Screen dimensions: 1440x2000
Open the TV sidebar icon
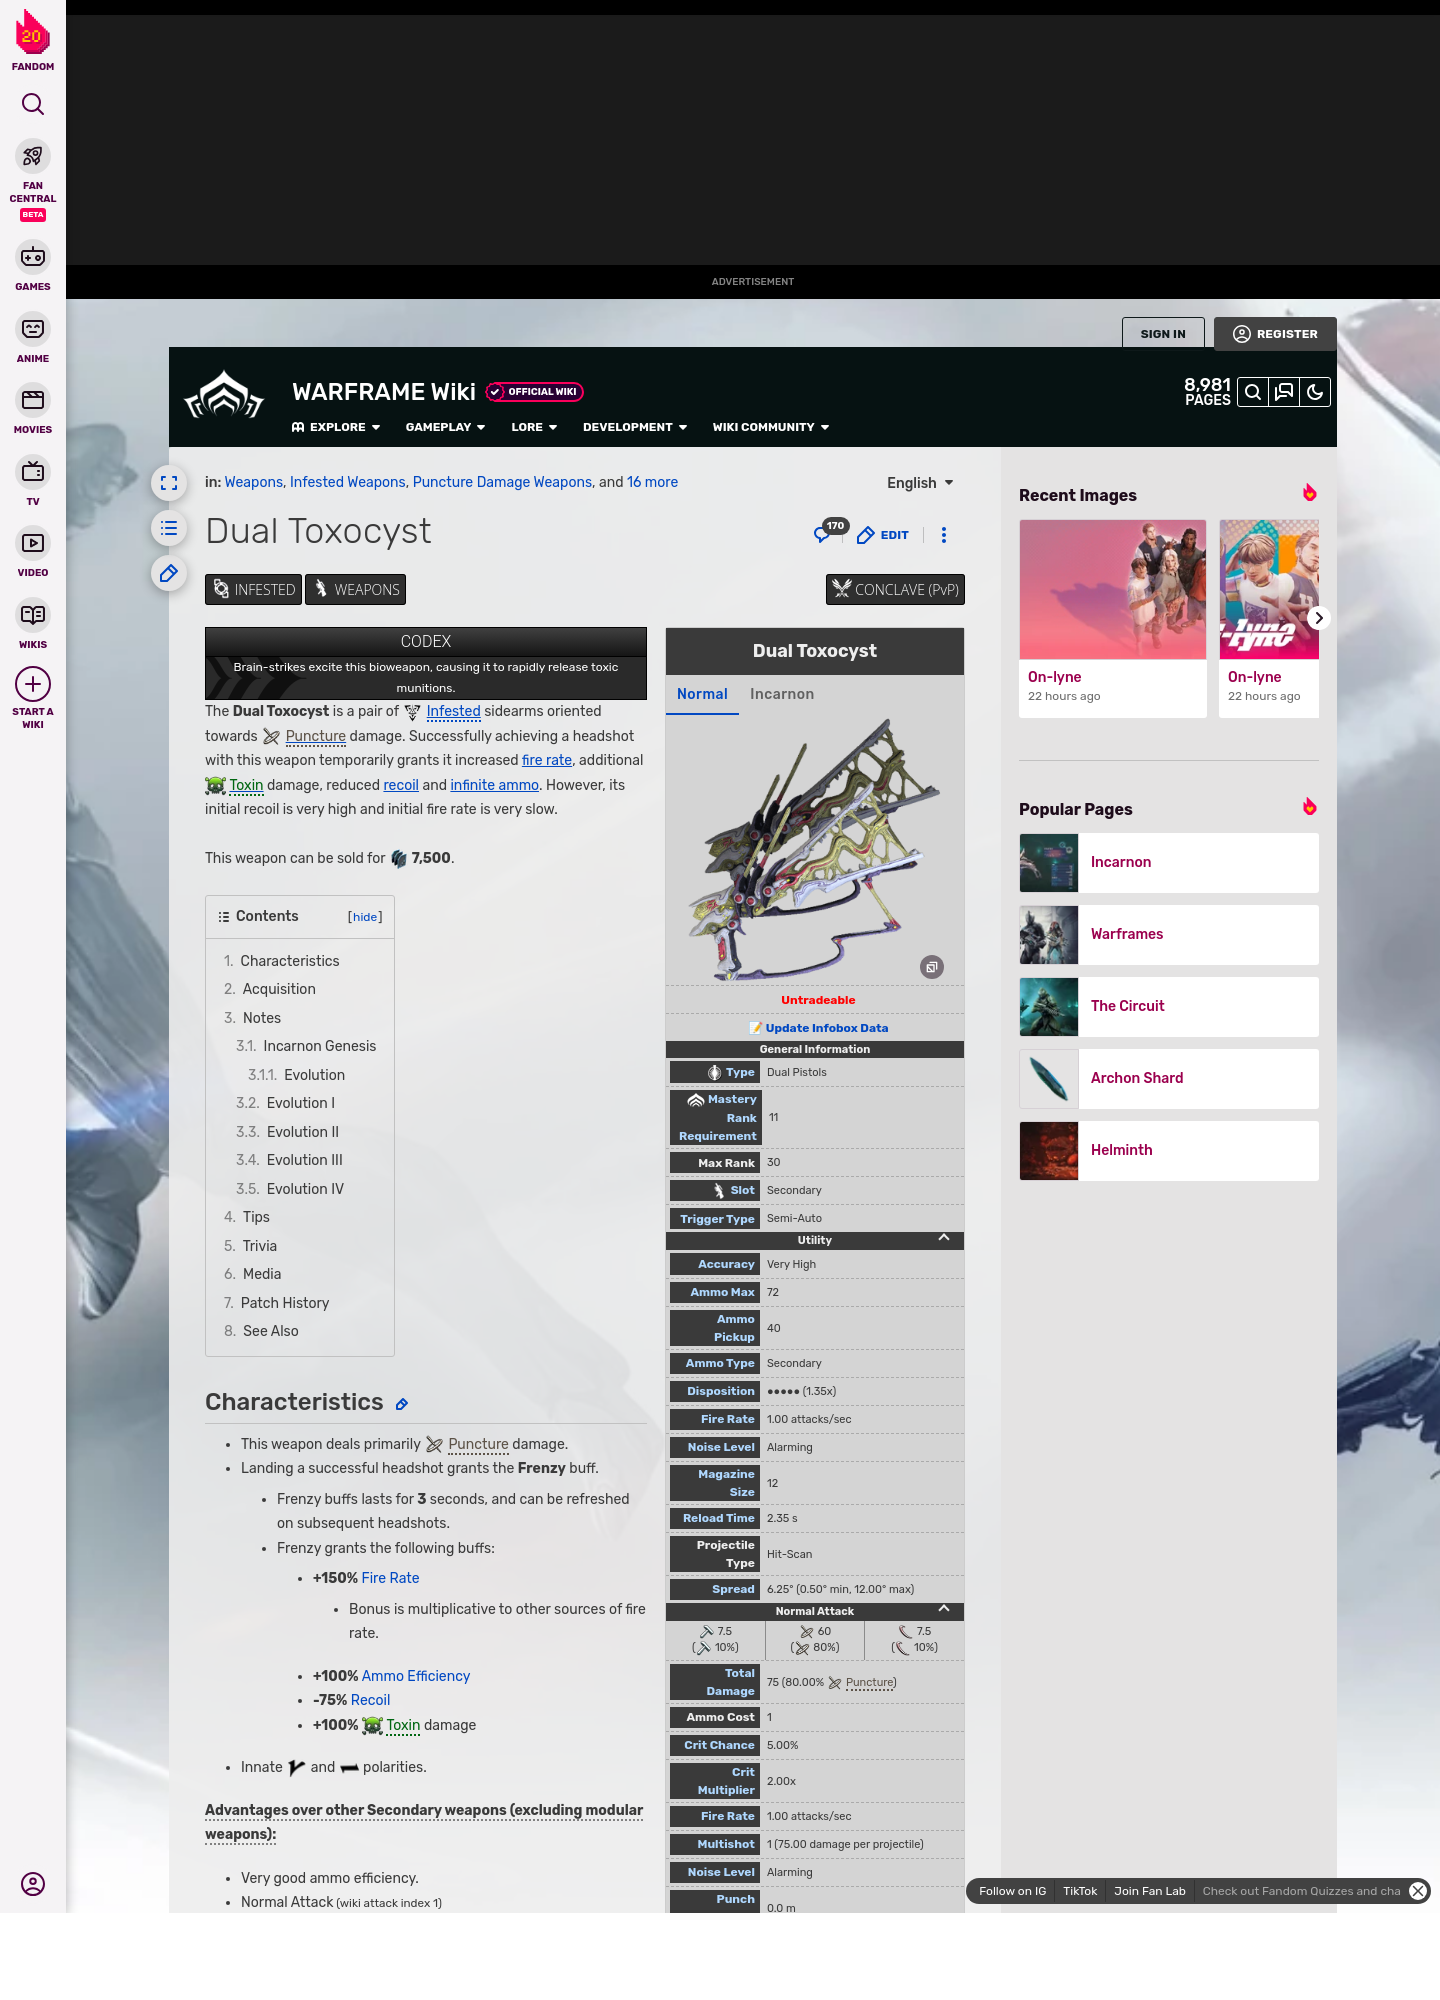tap(33, 472)
